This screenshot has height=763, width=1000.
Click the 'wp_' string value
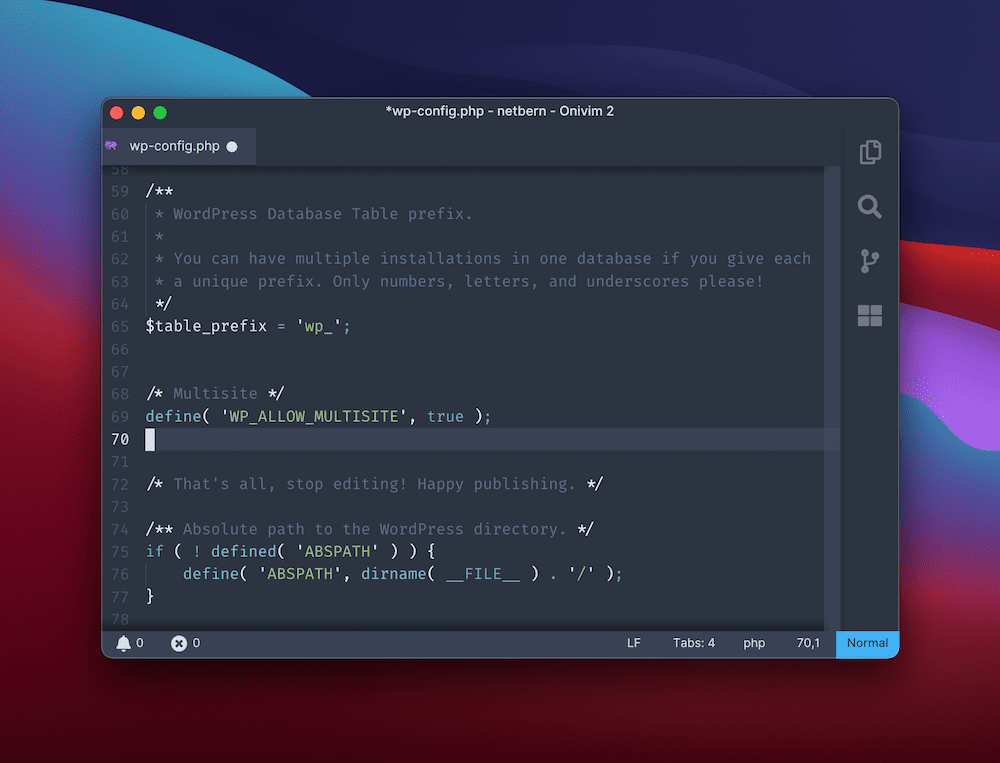pos(318,327)
